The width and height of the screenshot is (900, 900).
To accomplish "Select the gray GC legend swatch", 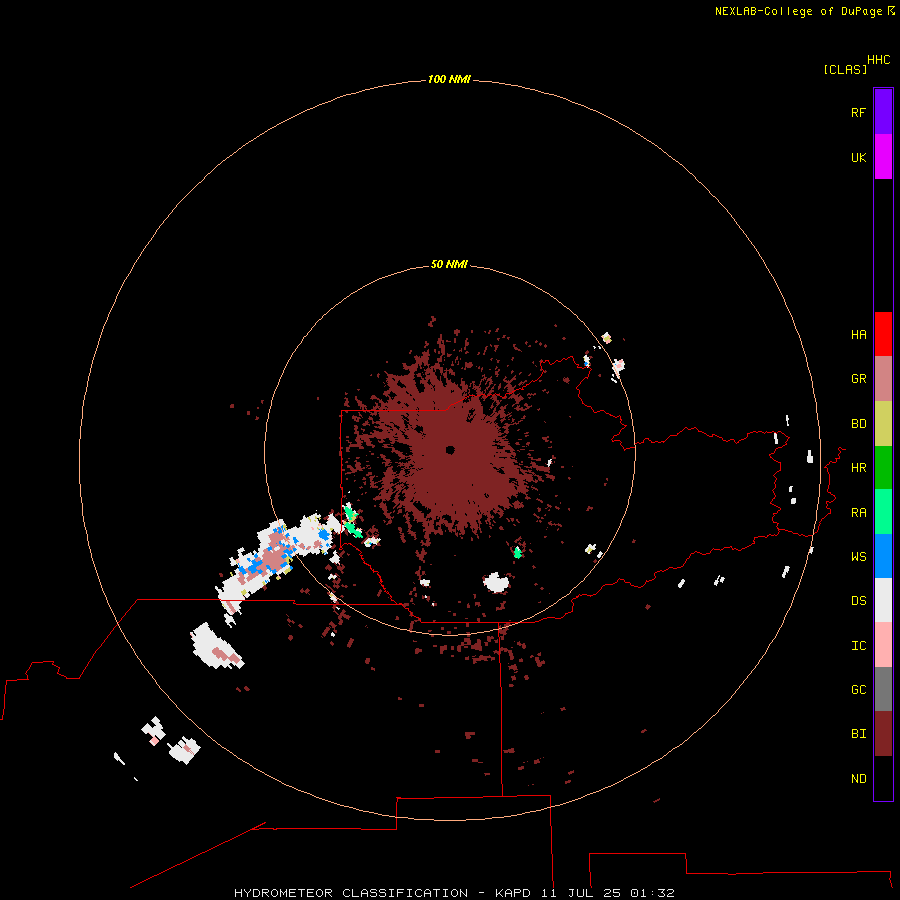I will [883, 689].
